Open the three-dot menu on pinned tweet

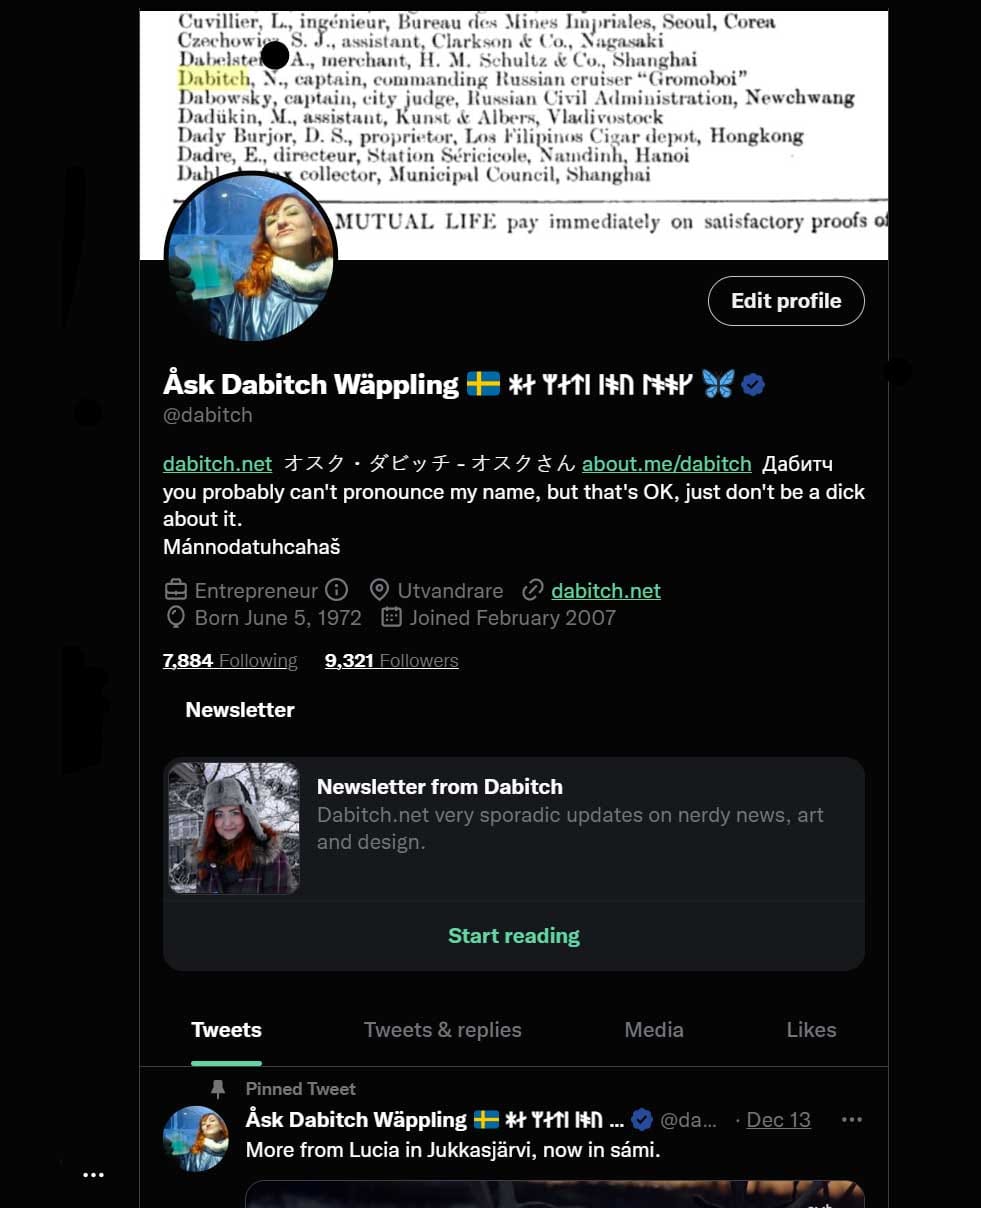pos(852,1120)
